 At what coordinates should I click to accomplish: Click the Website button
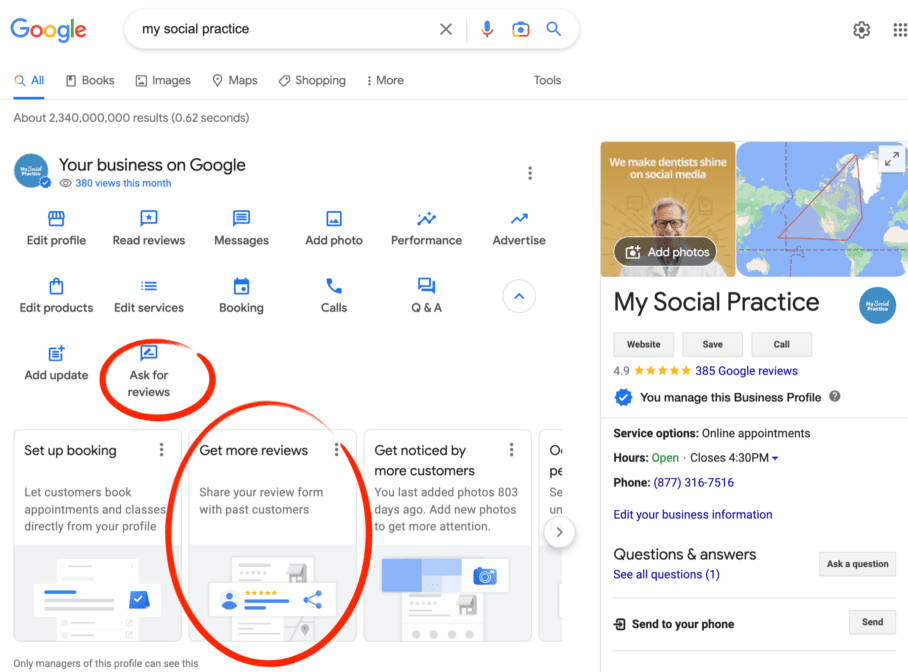point(643,344)
